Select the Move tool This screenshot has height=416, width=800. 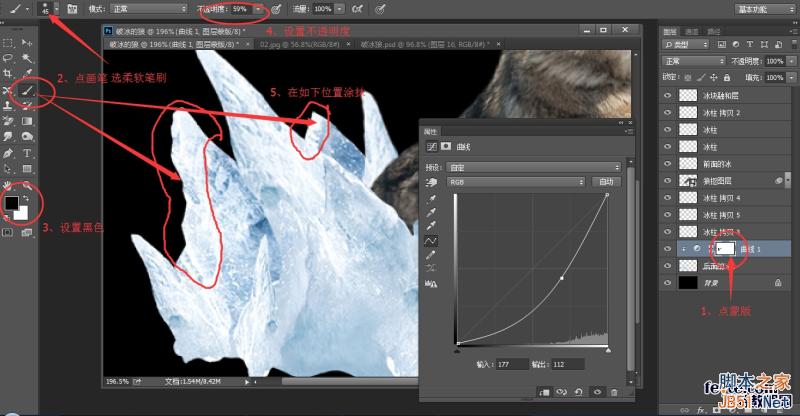(27, 43)
